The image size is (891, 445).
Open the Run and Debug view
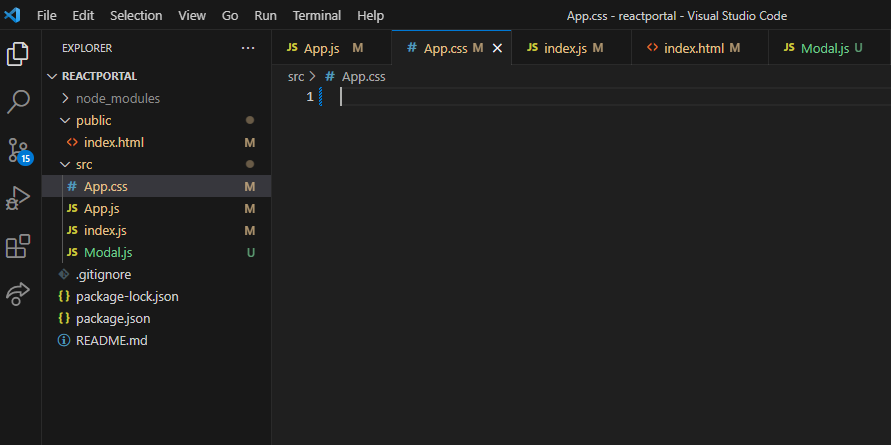pos(18,198)
